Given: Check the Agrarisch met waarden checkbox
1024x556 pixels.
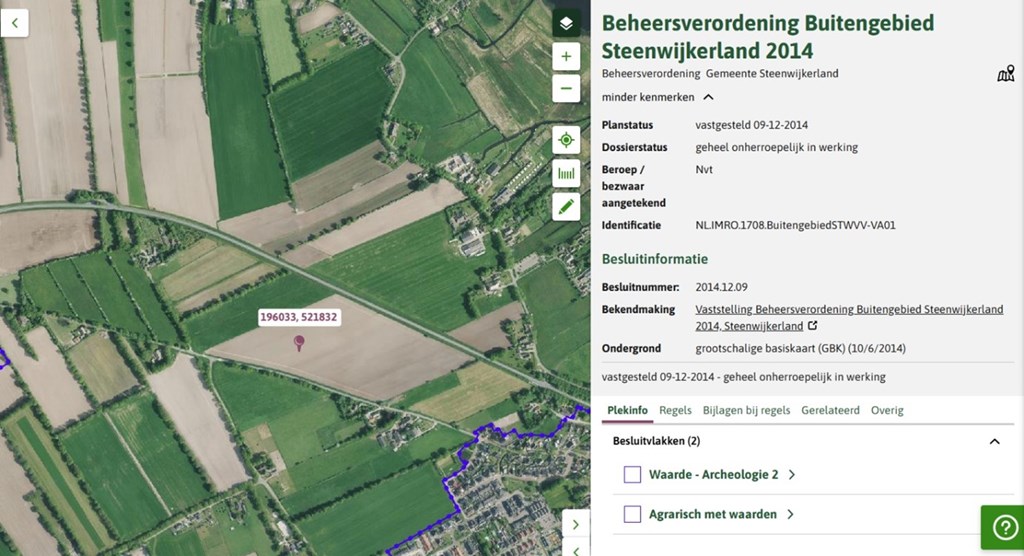Looking at the screenshot, I should 632,514.
